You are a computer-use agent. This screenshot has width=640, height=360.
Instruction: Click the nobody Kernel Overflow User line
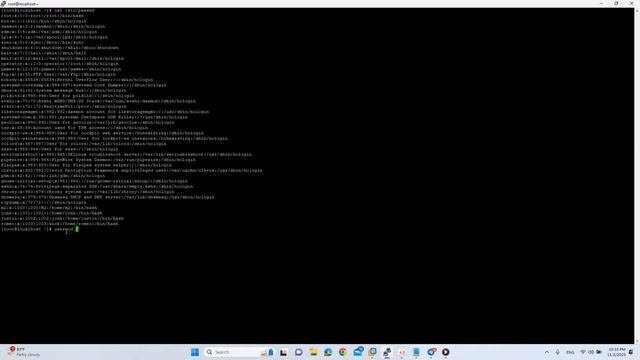77,80
